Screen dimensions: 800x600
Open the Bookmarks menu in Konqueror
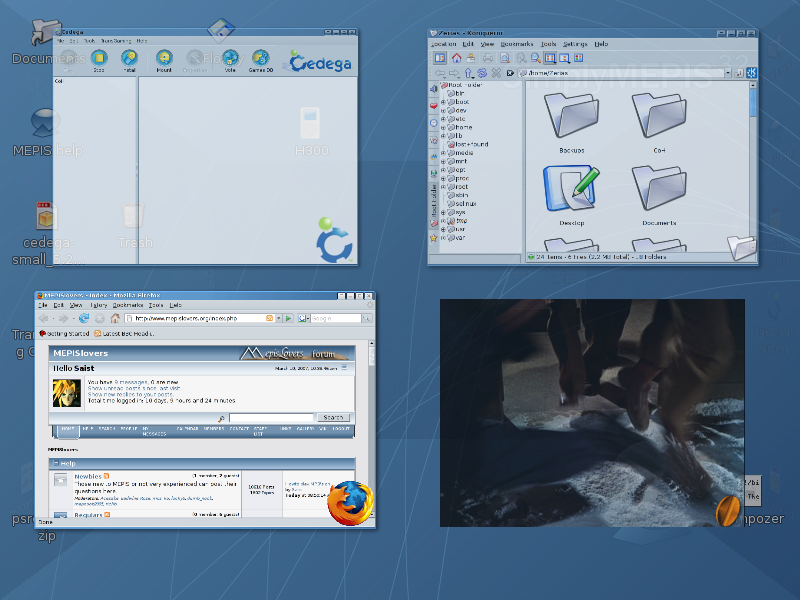[x=517, y=44]
